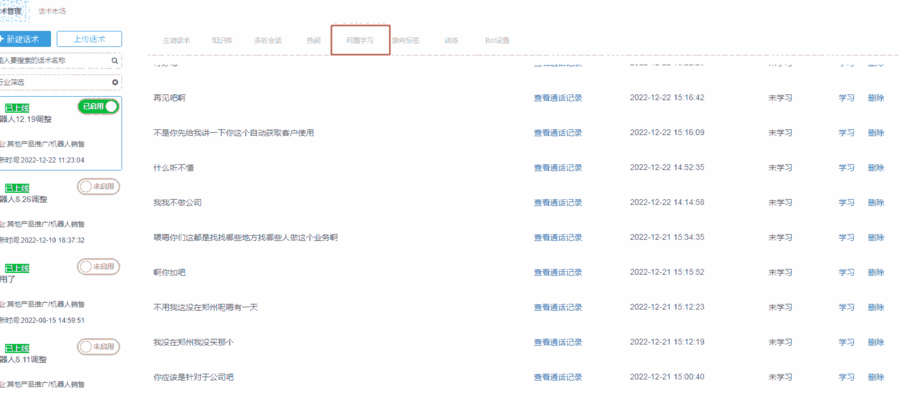Delete the 你应该是针对于公司吧 row
The width and height of the screenshot is (900, 396).
click(x=876, y=378)
